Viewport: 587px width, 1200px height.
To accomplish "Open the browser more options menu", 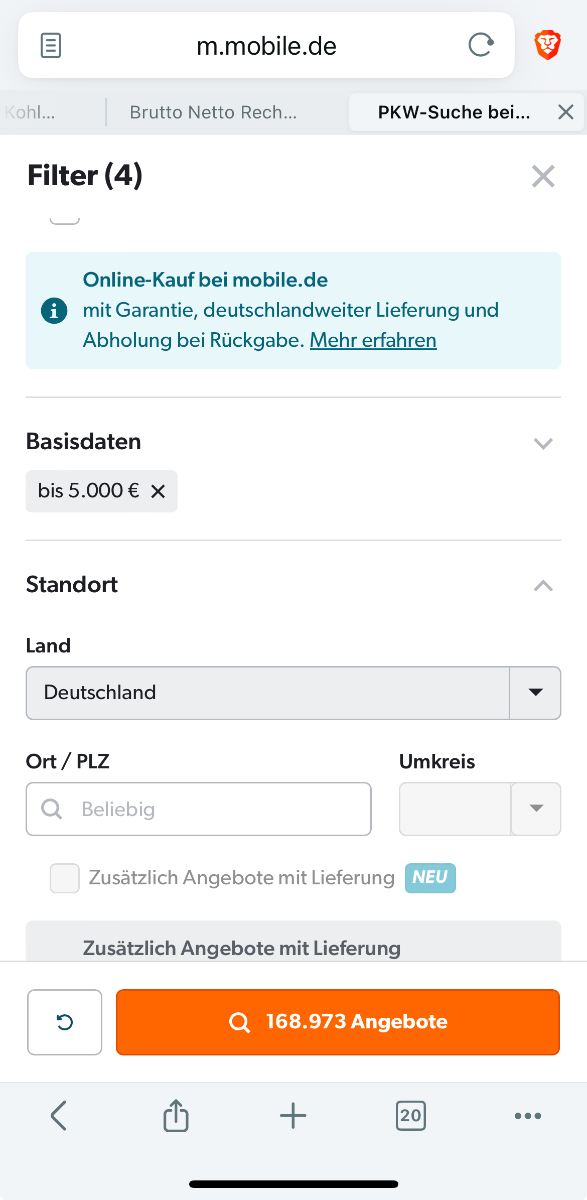I will 528,1116.
